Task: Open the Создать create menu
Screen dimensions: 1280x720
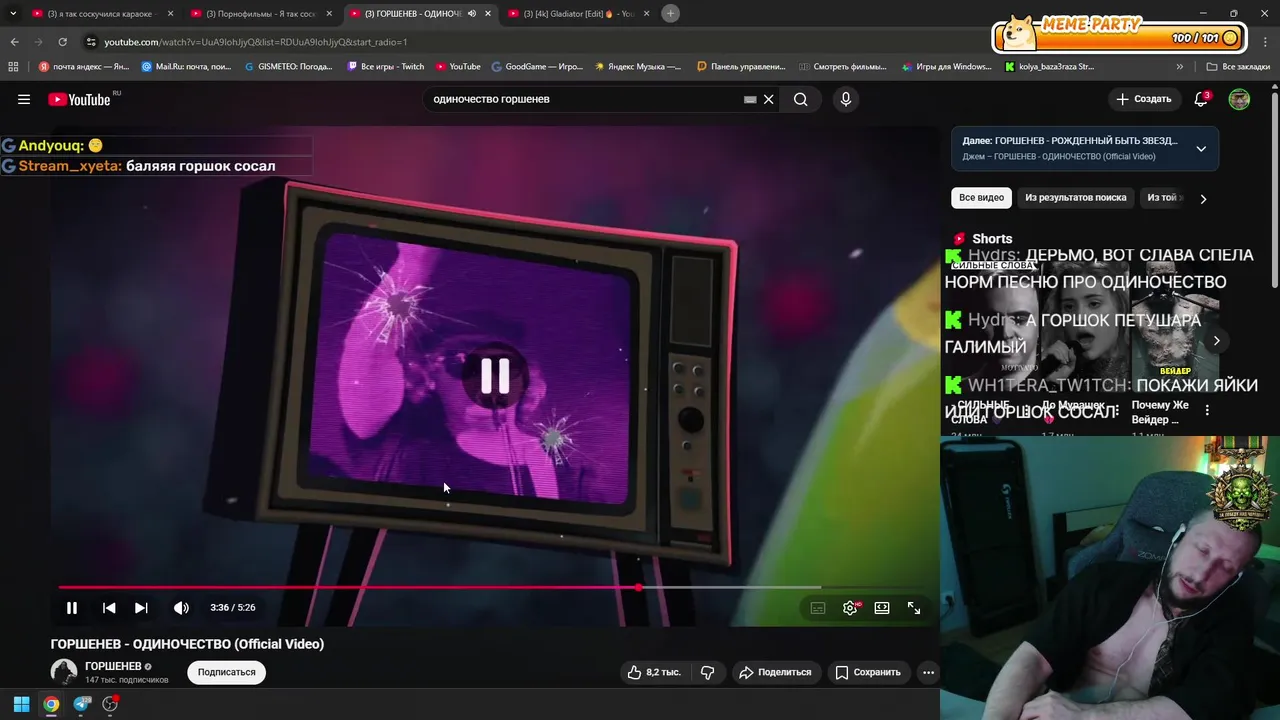Action: click(x=1143, y=99)
